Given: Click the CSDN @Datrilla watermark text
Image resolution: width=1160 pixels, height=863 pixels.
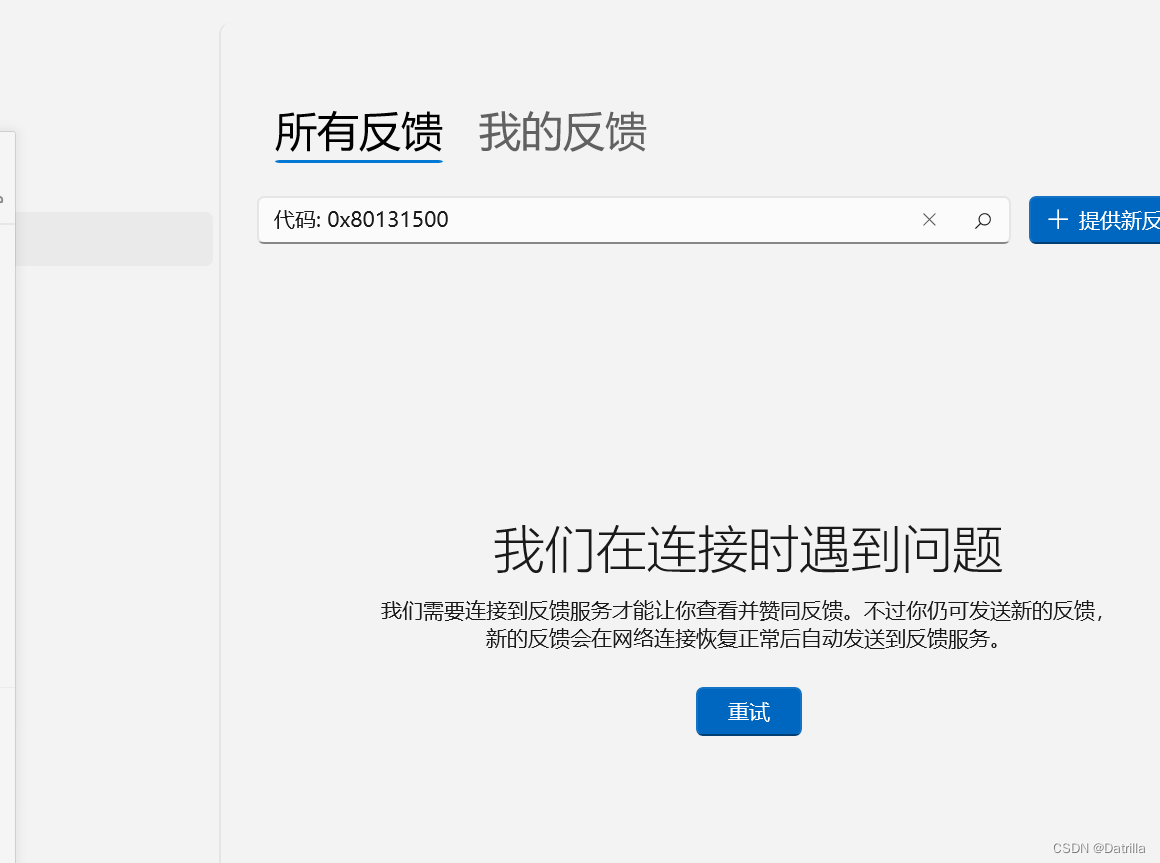Looking at the screenshot, I should point(1097,847).
